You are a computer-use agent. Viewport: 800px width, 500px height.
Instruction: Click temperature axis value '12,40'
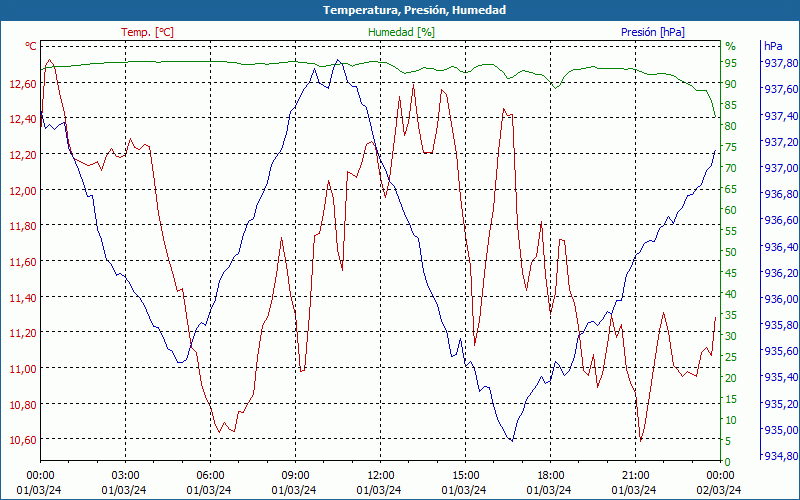(23, 119)
